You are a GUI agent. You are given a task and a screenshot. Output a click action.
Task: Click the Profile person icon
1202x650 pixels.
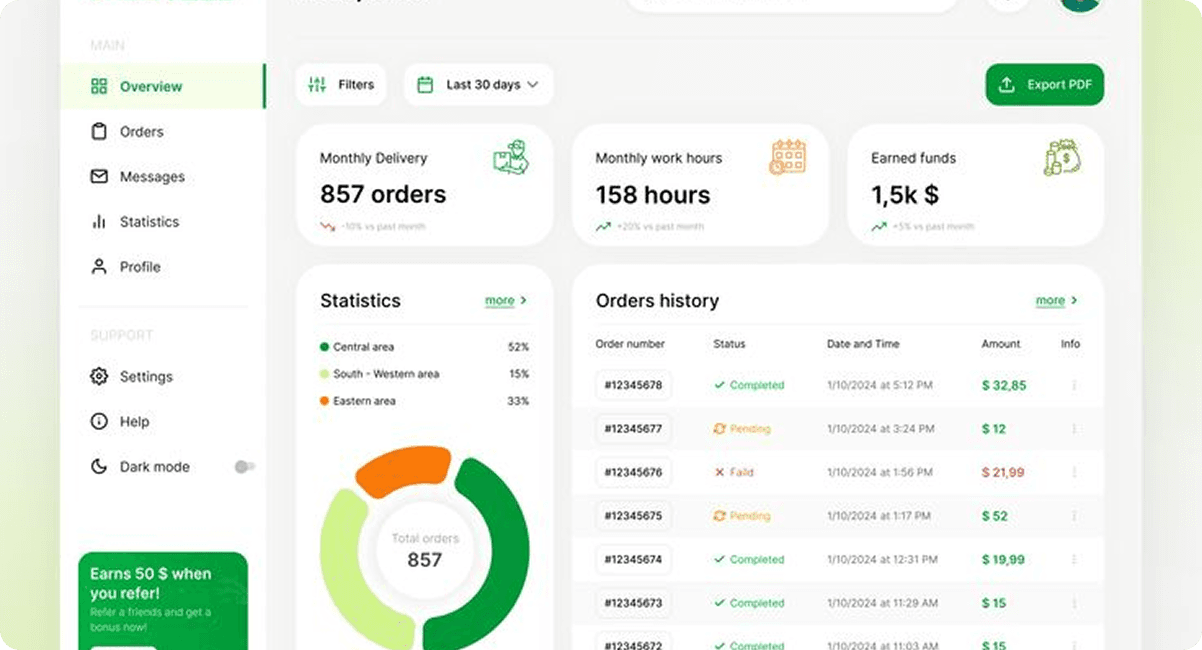tap(99, 267)
